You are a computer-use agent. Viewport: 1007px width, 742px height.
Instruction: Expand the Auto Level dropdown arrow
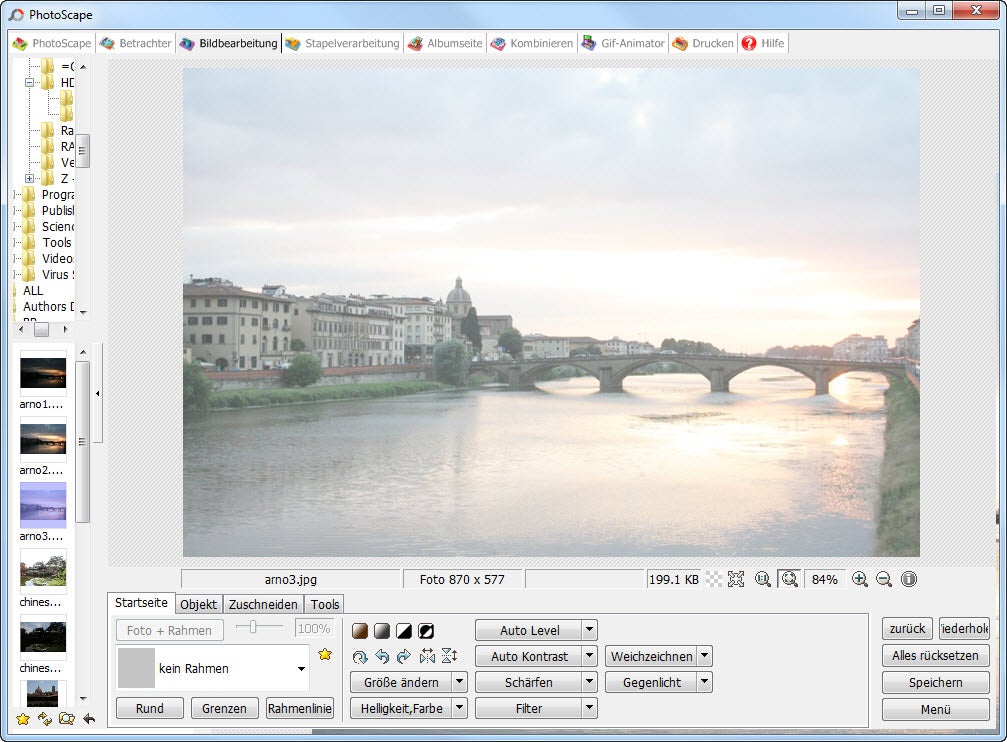click(589, 631)
